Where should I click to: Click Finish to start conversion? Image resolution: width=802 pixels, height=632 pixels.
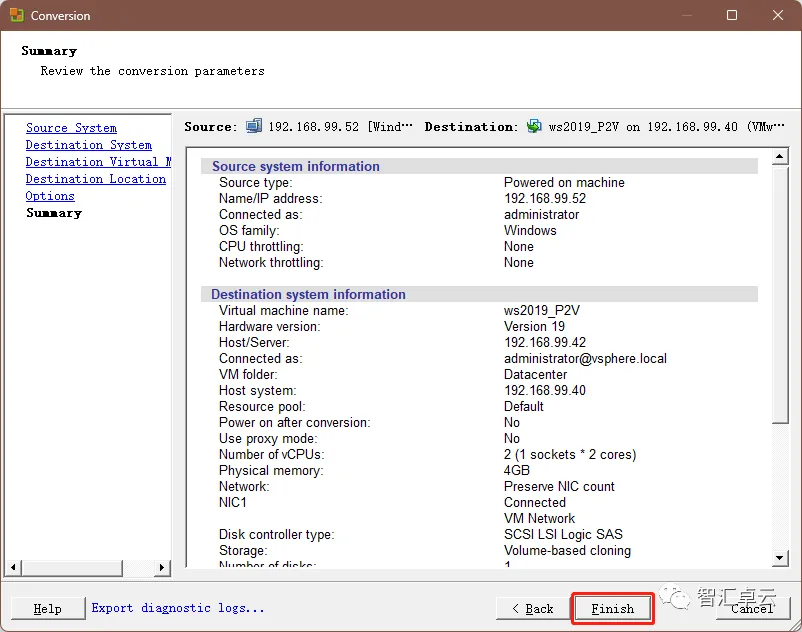[613, 608]
